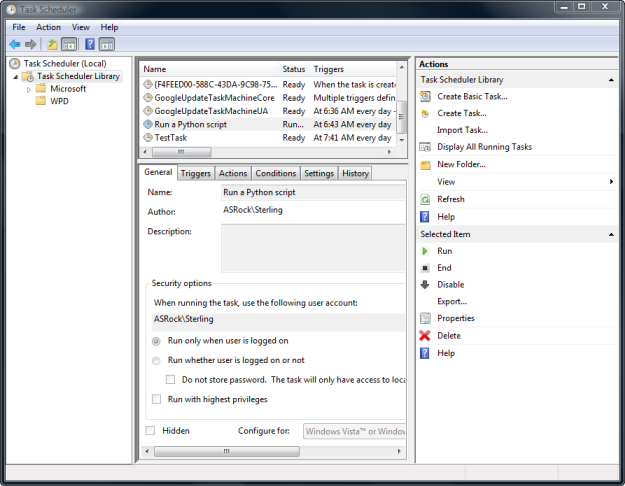
Task: Click the Description text field
Action: pos(313,248)
